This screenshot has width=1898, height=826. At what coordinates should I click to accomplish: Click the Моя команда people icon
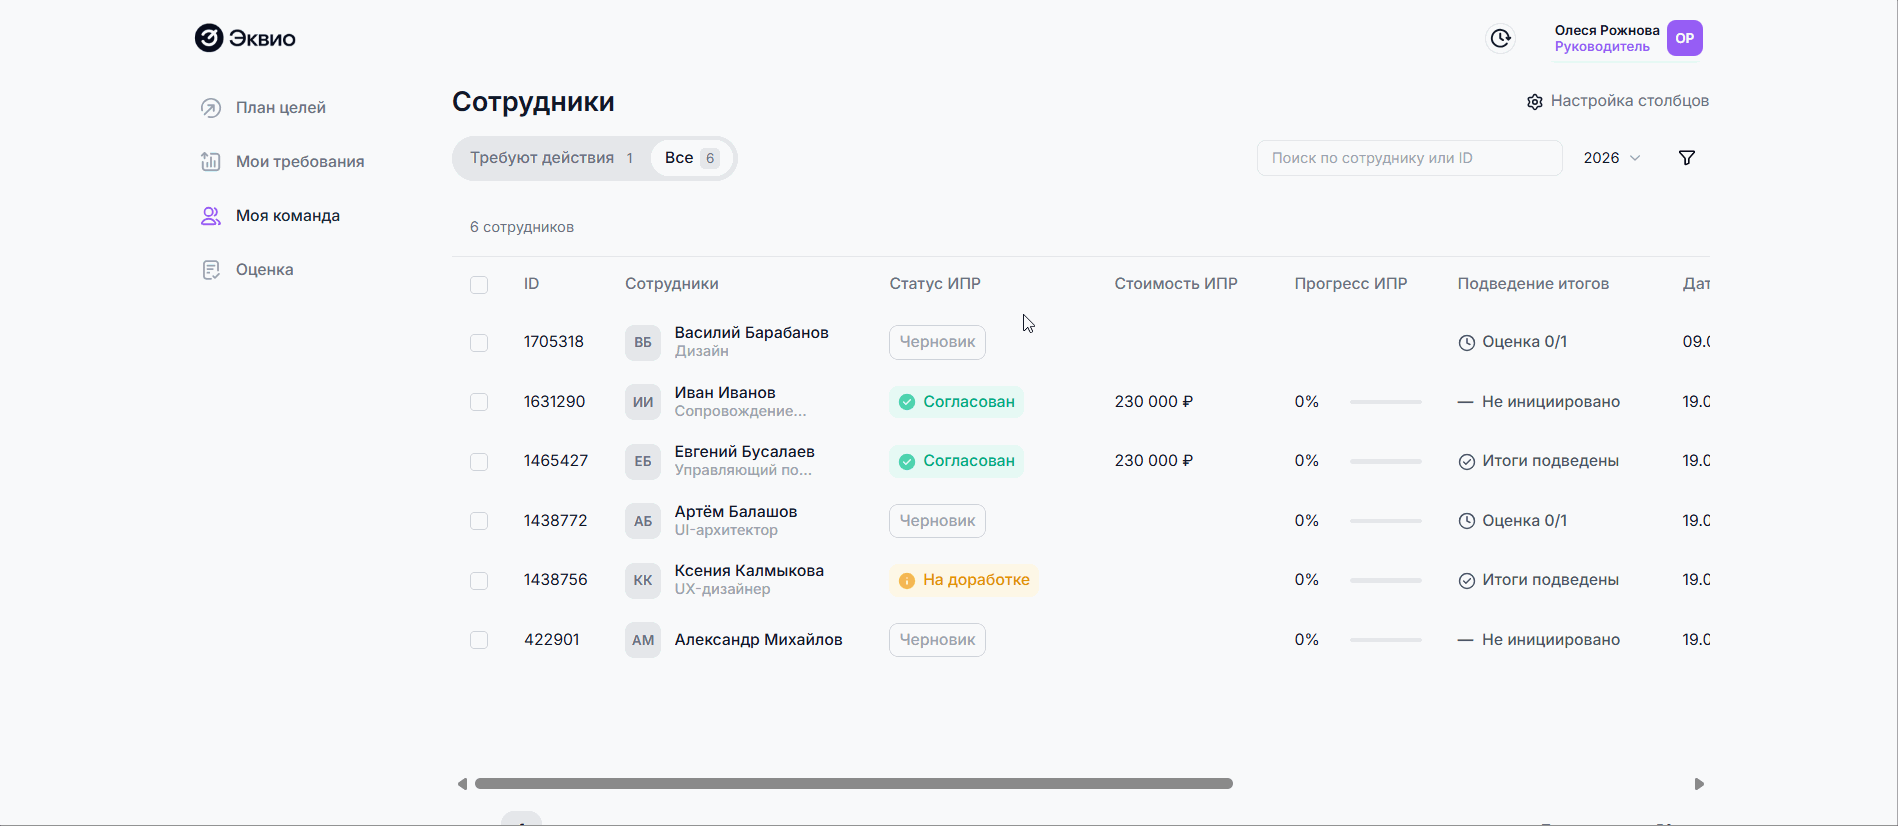(x=211, y=216)
